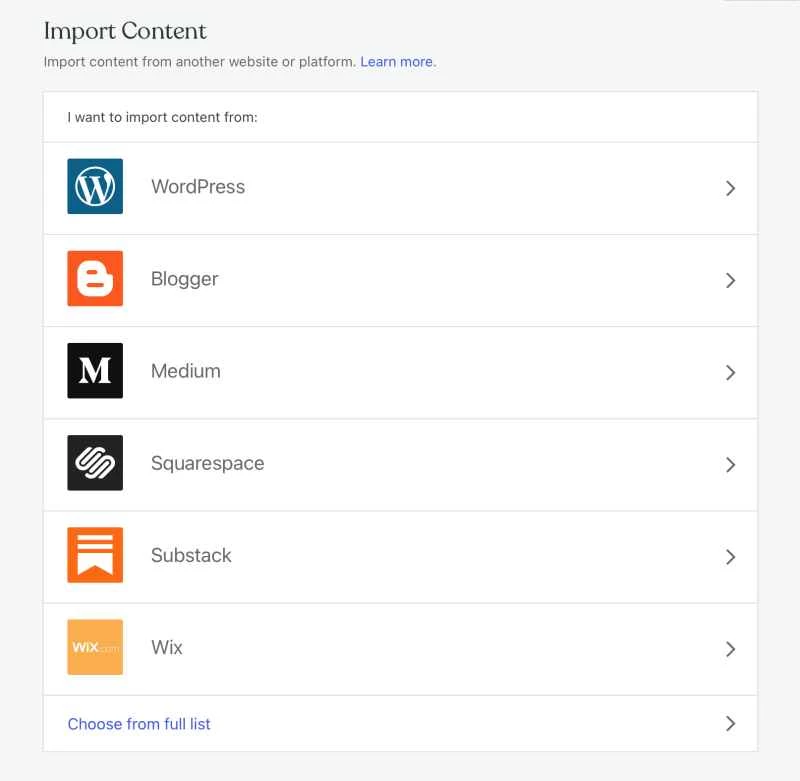The width and height of the screenshot is (800, 781).
Task: Choose Blogger as the import source
Action: click(x=400, y=280)
